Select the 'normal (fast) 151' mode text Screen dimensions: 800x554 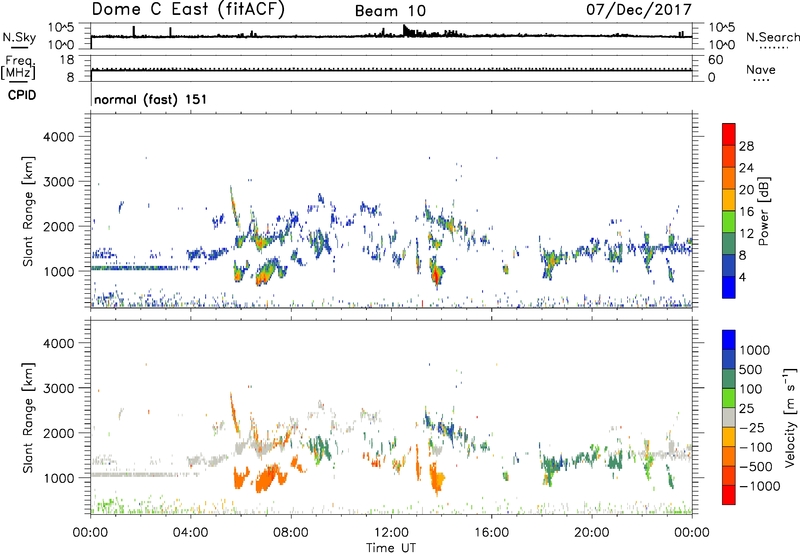(x=151, y=99)
